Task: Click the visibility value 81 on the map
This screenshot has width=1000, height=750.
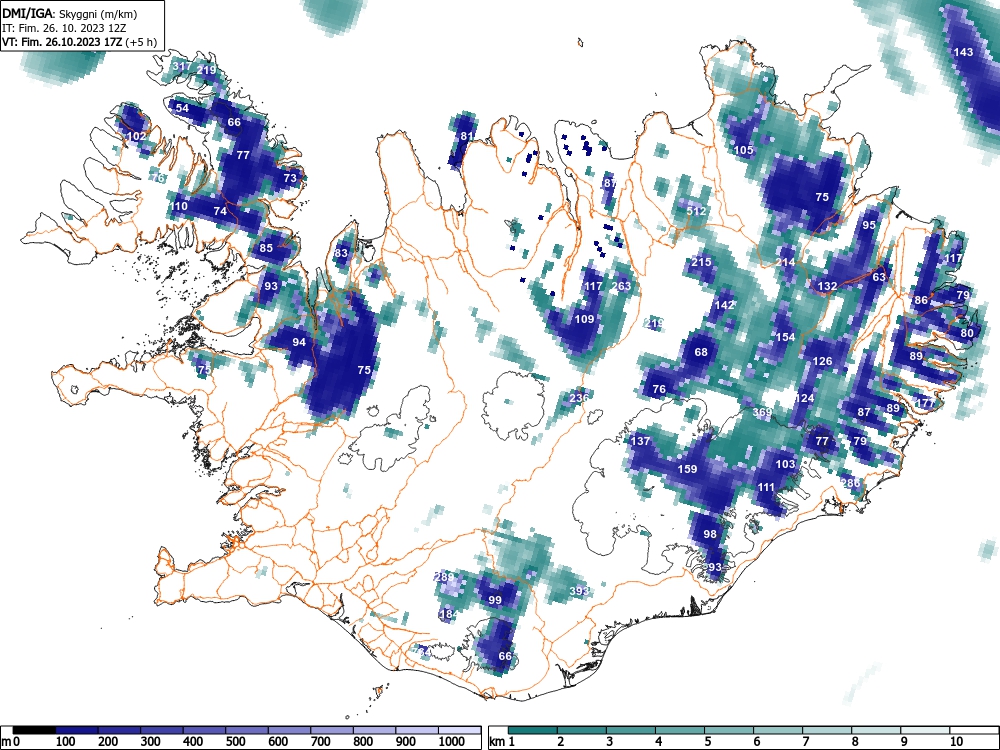Action: tap(467, 136)
